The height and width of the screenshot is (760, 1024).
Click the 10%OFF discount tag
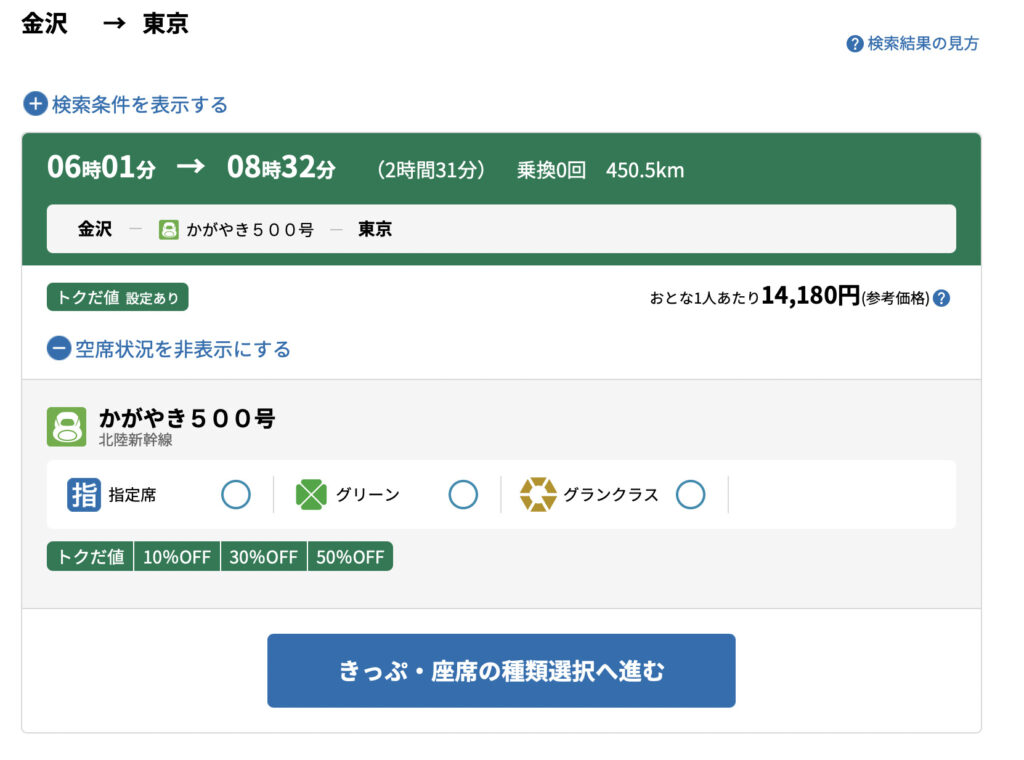(177, 556)
